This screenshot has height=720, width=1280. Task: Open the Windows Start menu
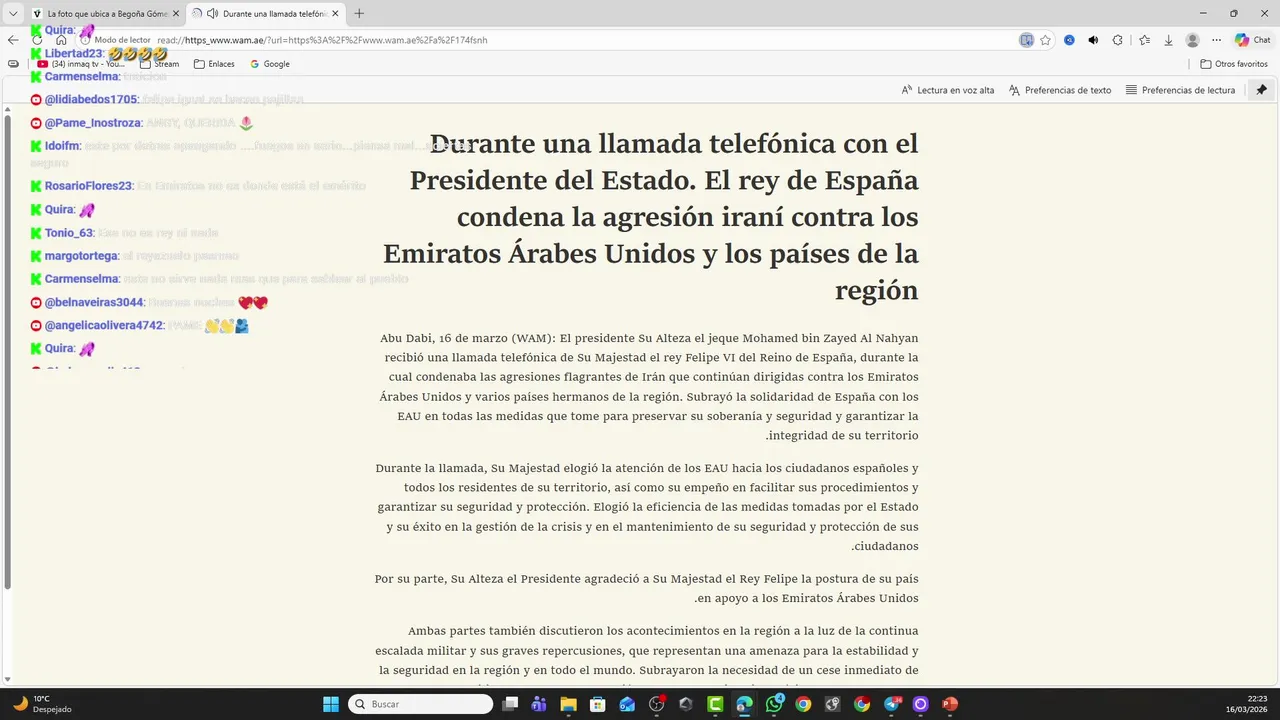pyautogui.click(x=331, y=704)
